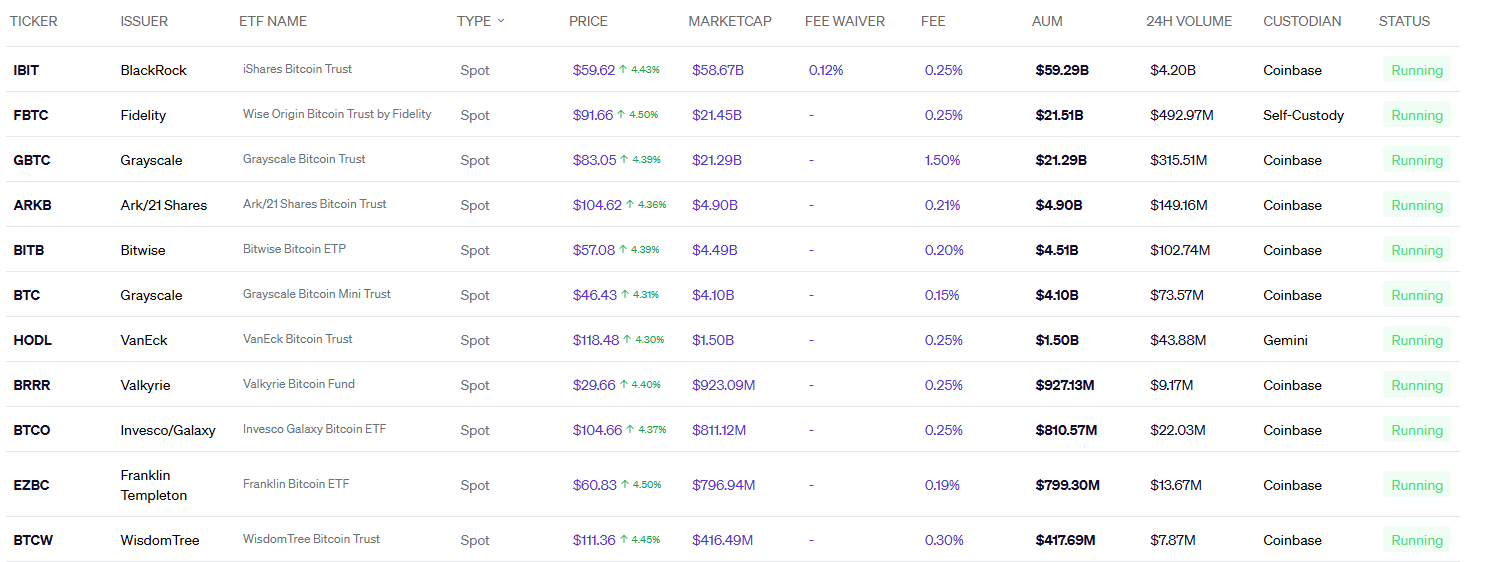Open the ARKB price $104.62
The width and height of the screenshot is (1485, 562).
597,205
